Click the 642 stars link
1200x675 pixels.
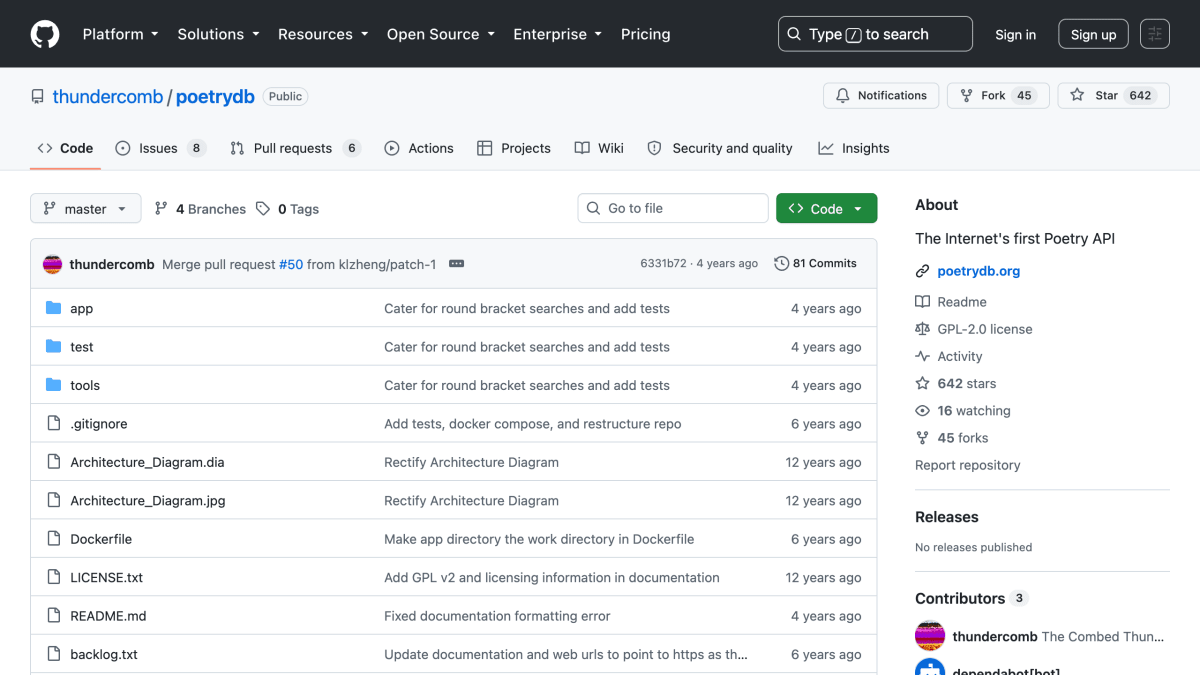click(966, 384)
